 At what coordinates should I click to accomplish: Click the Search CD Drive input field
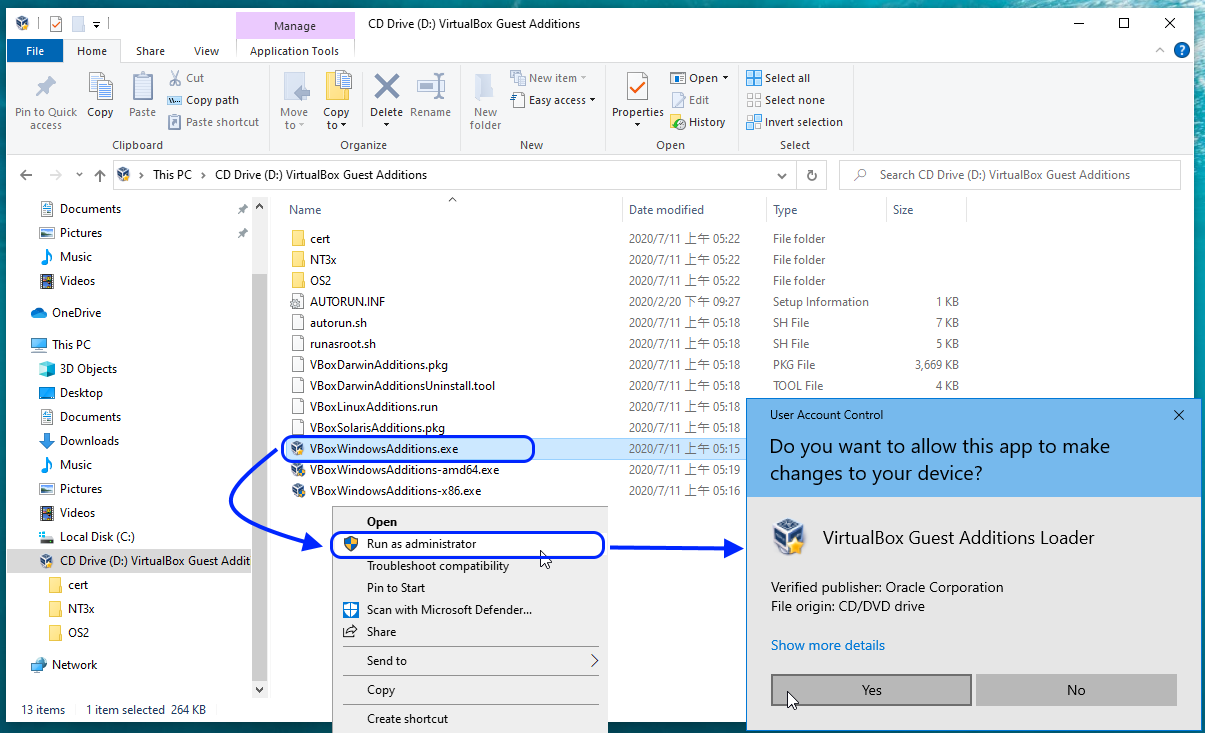(x=1010, y=175)
